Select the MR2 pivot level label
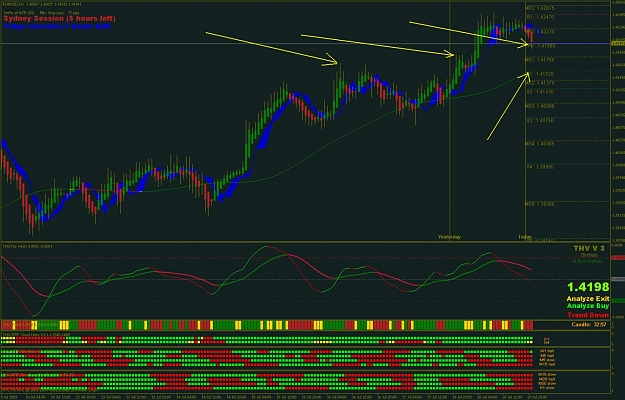The image size is (625, 400). point(540,8)
